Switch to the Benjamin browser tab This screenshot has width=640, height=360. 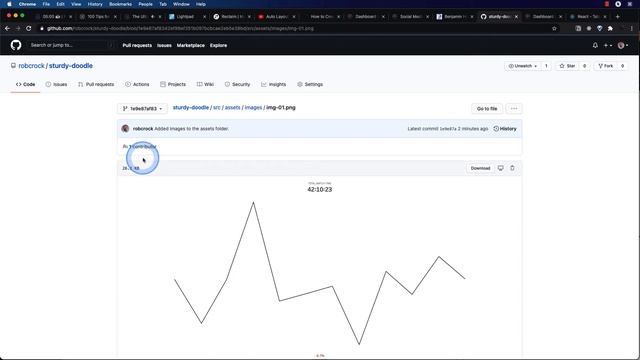(455, 17)
